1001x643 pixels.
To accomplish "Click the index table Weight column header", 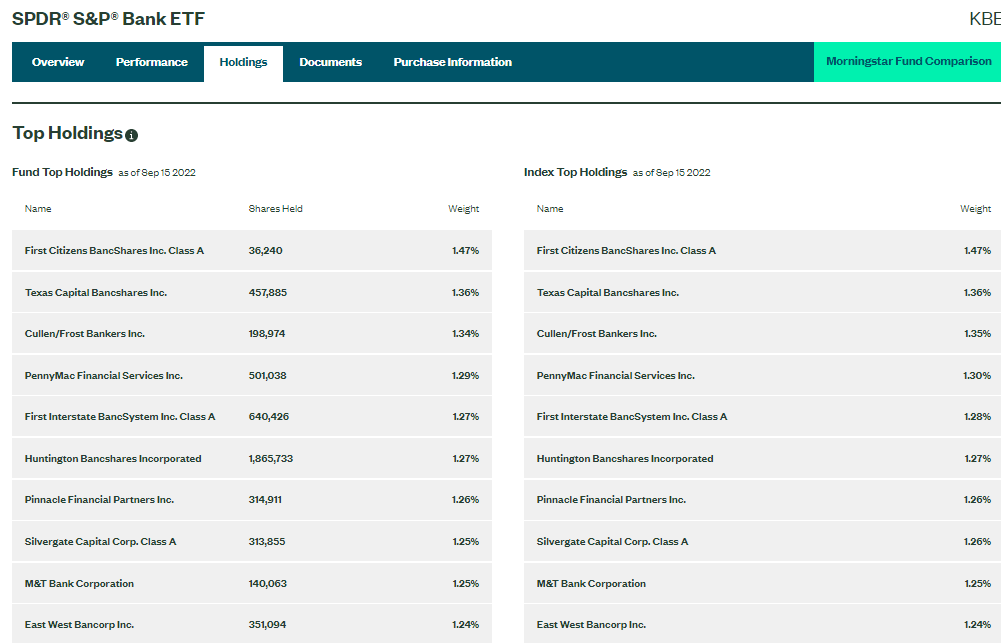I will pyautogui.click(x=975, y=209).
